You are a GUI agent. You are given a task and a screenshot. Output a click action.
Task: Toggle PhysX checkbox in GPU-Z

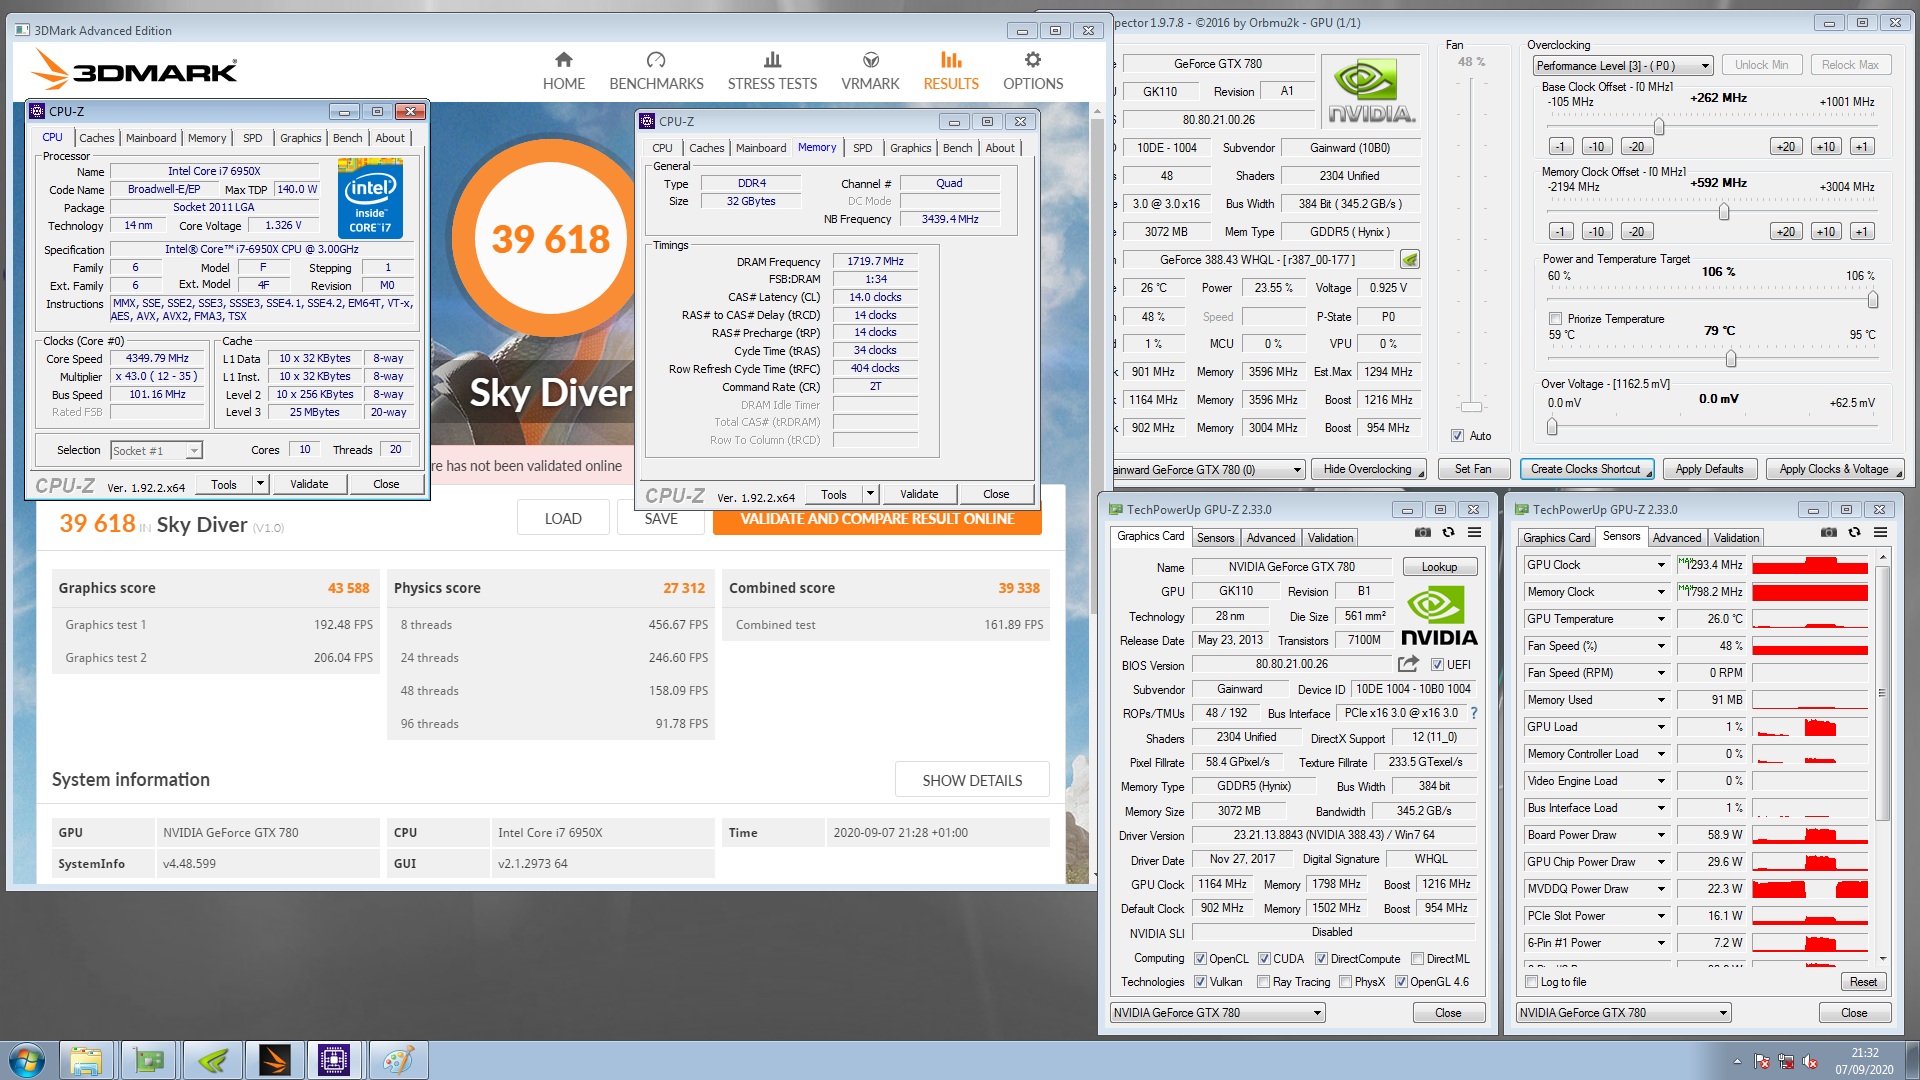pyautogui.click(x=1345, y=982)
